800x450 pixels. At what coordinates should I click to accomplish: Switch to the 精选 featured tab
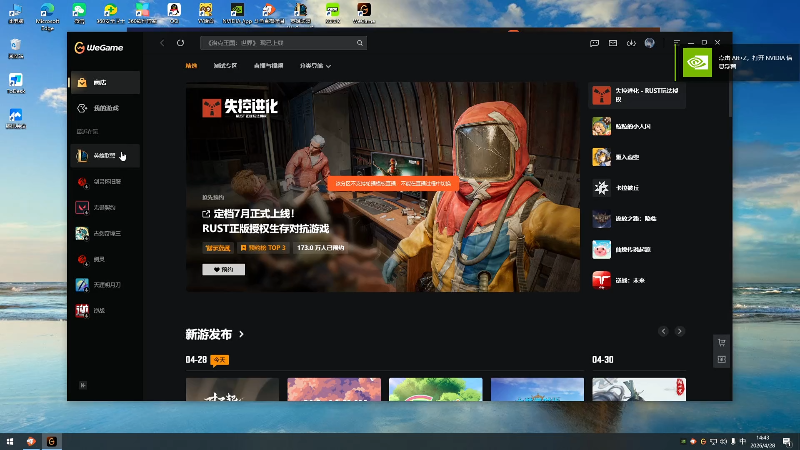pos(191,66)
